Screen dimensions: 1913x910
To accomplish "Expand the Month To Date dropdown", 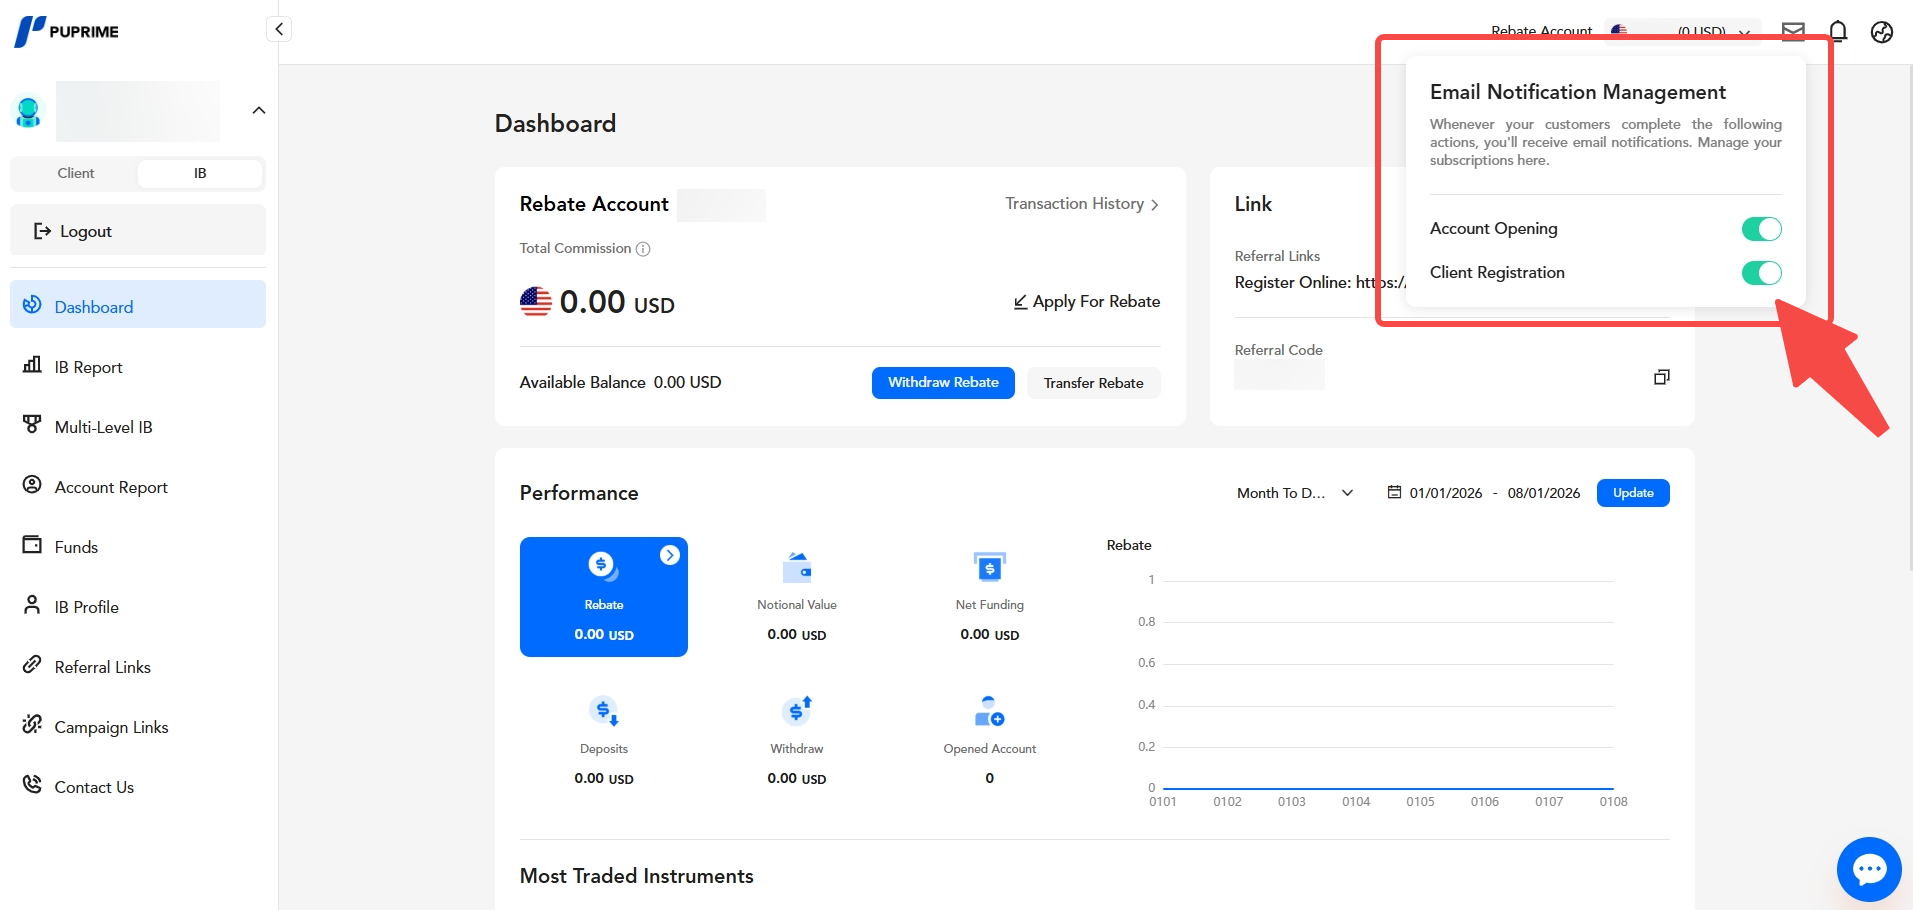I will [1294, 493].
